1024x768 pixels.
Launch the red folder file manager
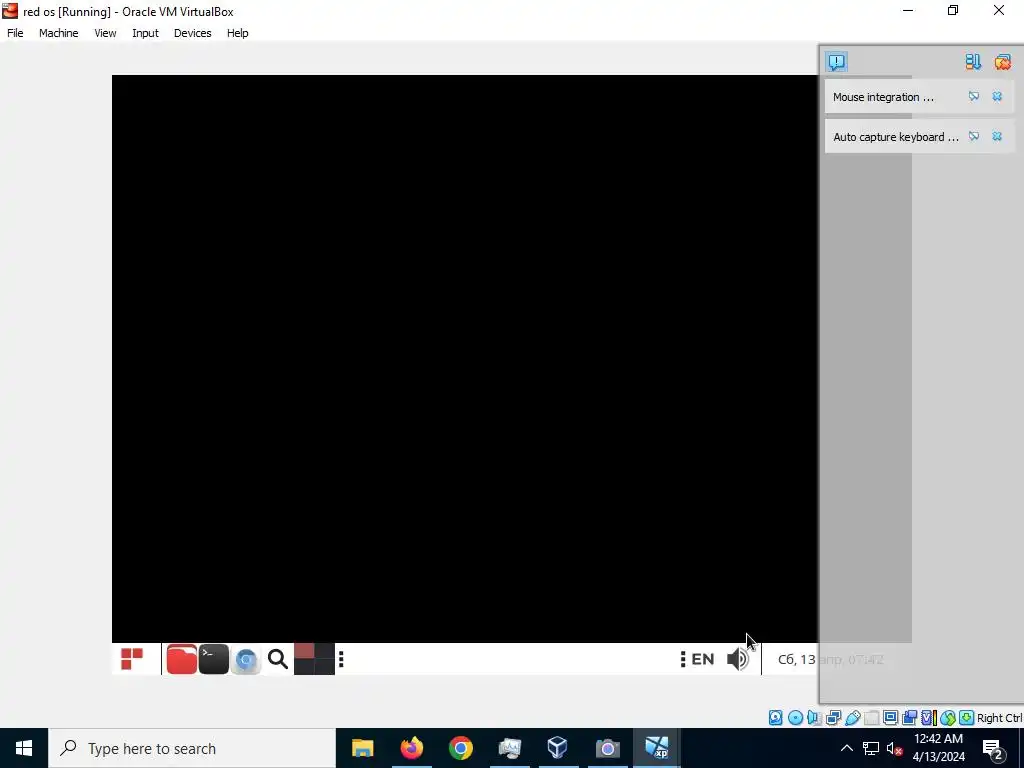[182, 659]
